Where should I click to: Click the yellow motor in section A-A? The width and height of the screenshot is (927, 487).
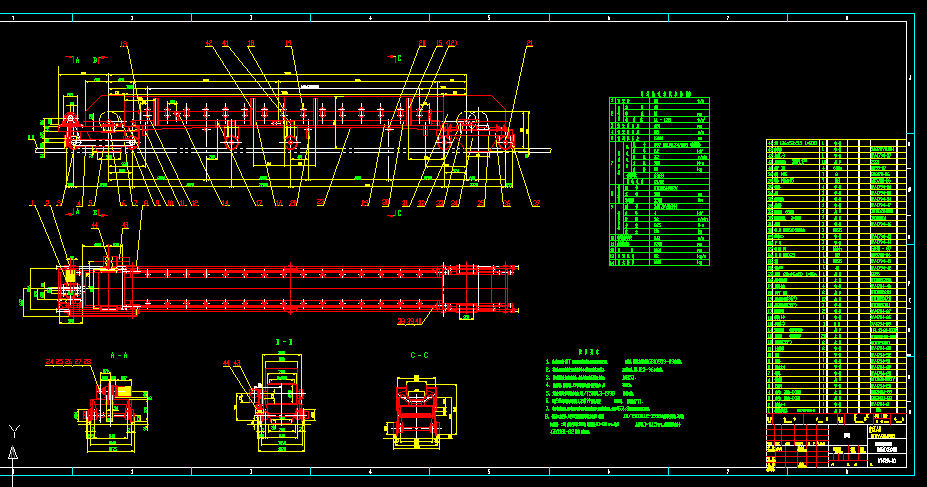pos(125,391)
